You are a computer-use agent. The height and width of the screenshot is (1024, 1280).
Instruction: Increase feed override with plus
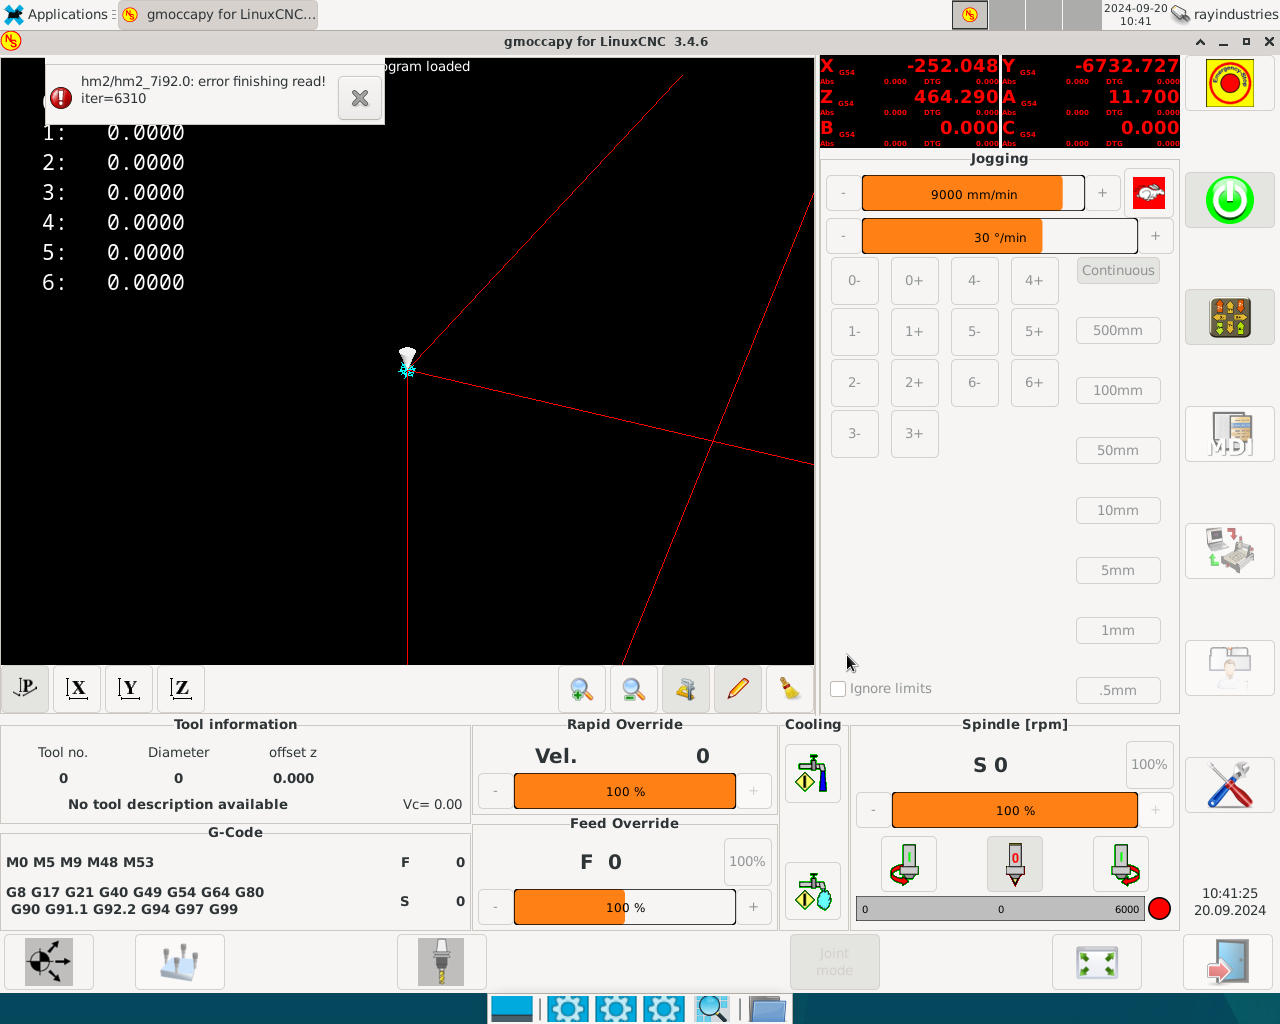tap(754, 907)
